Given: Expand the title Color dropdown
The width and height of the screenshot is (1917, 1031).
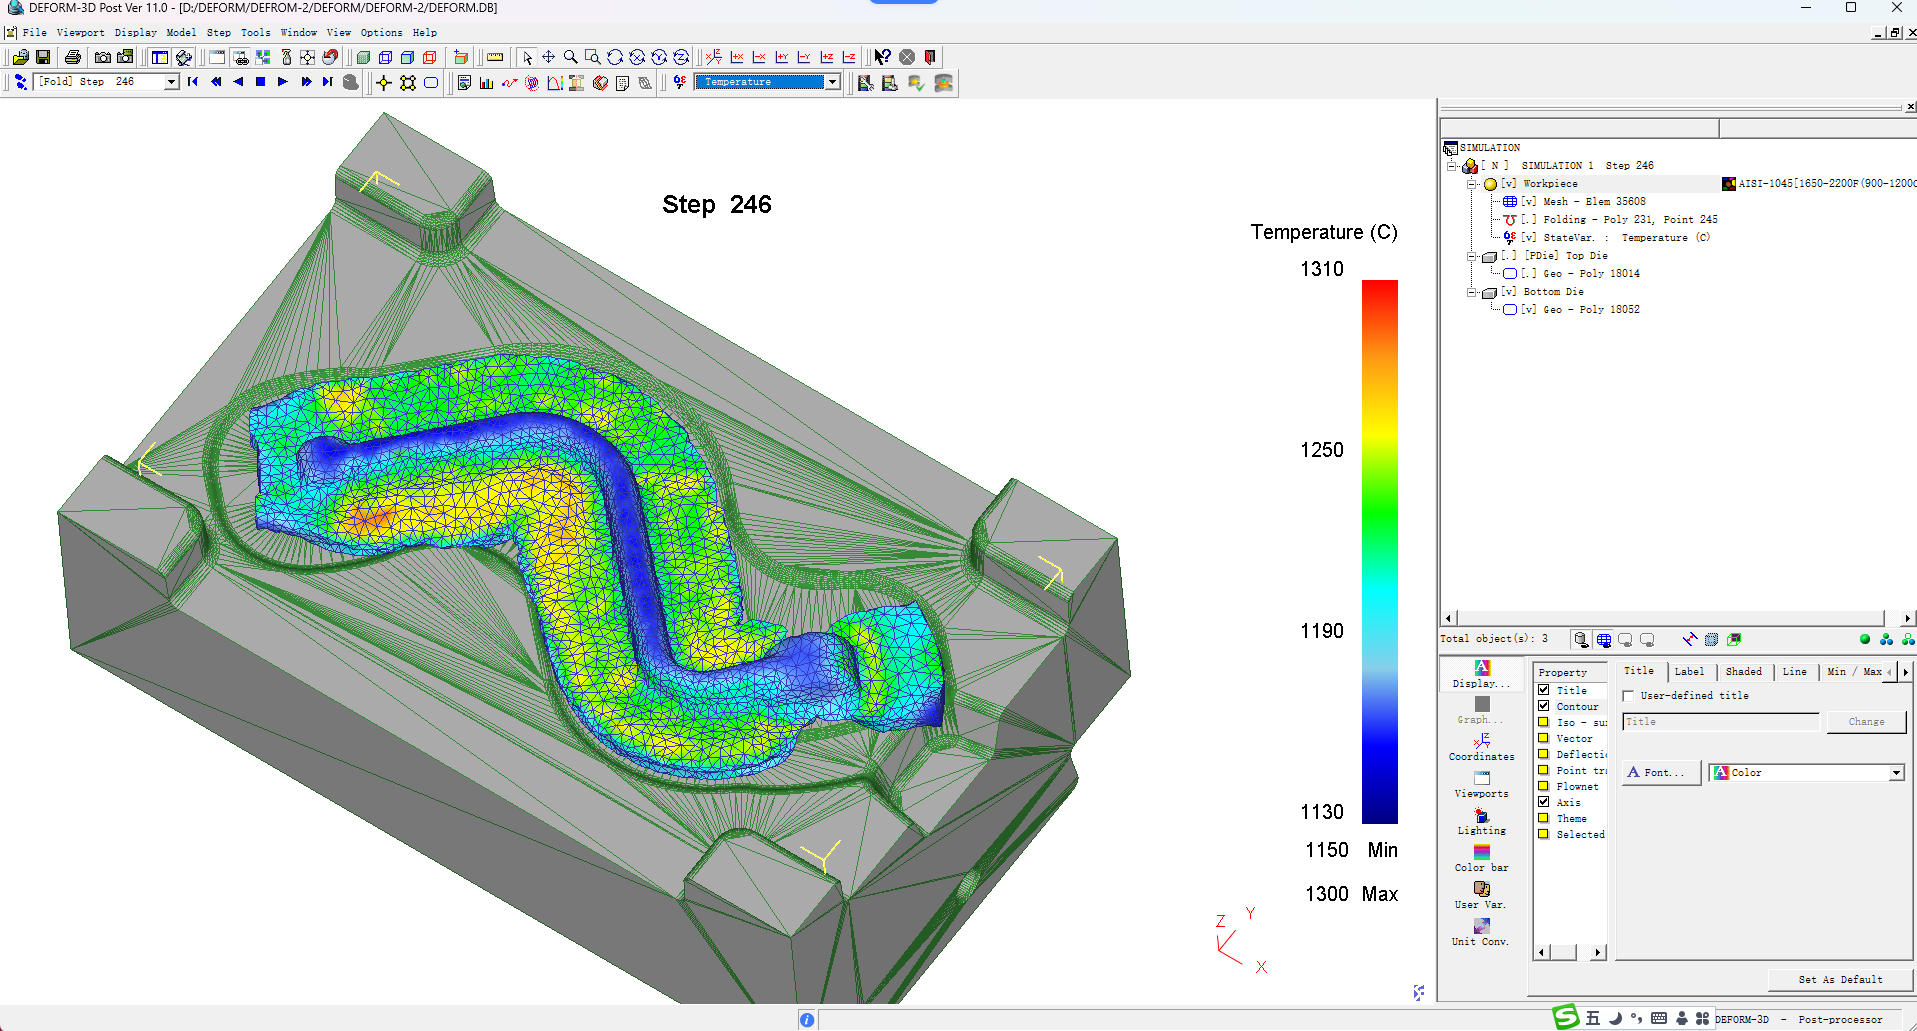Looking at the screenshot, I should pyautogui.click(x=1895, y=773).
